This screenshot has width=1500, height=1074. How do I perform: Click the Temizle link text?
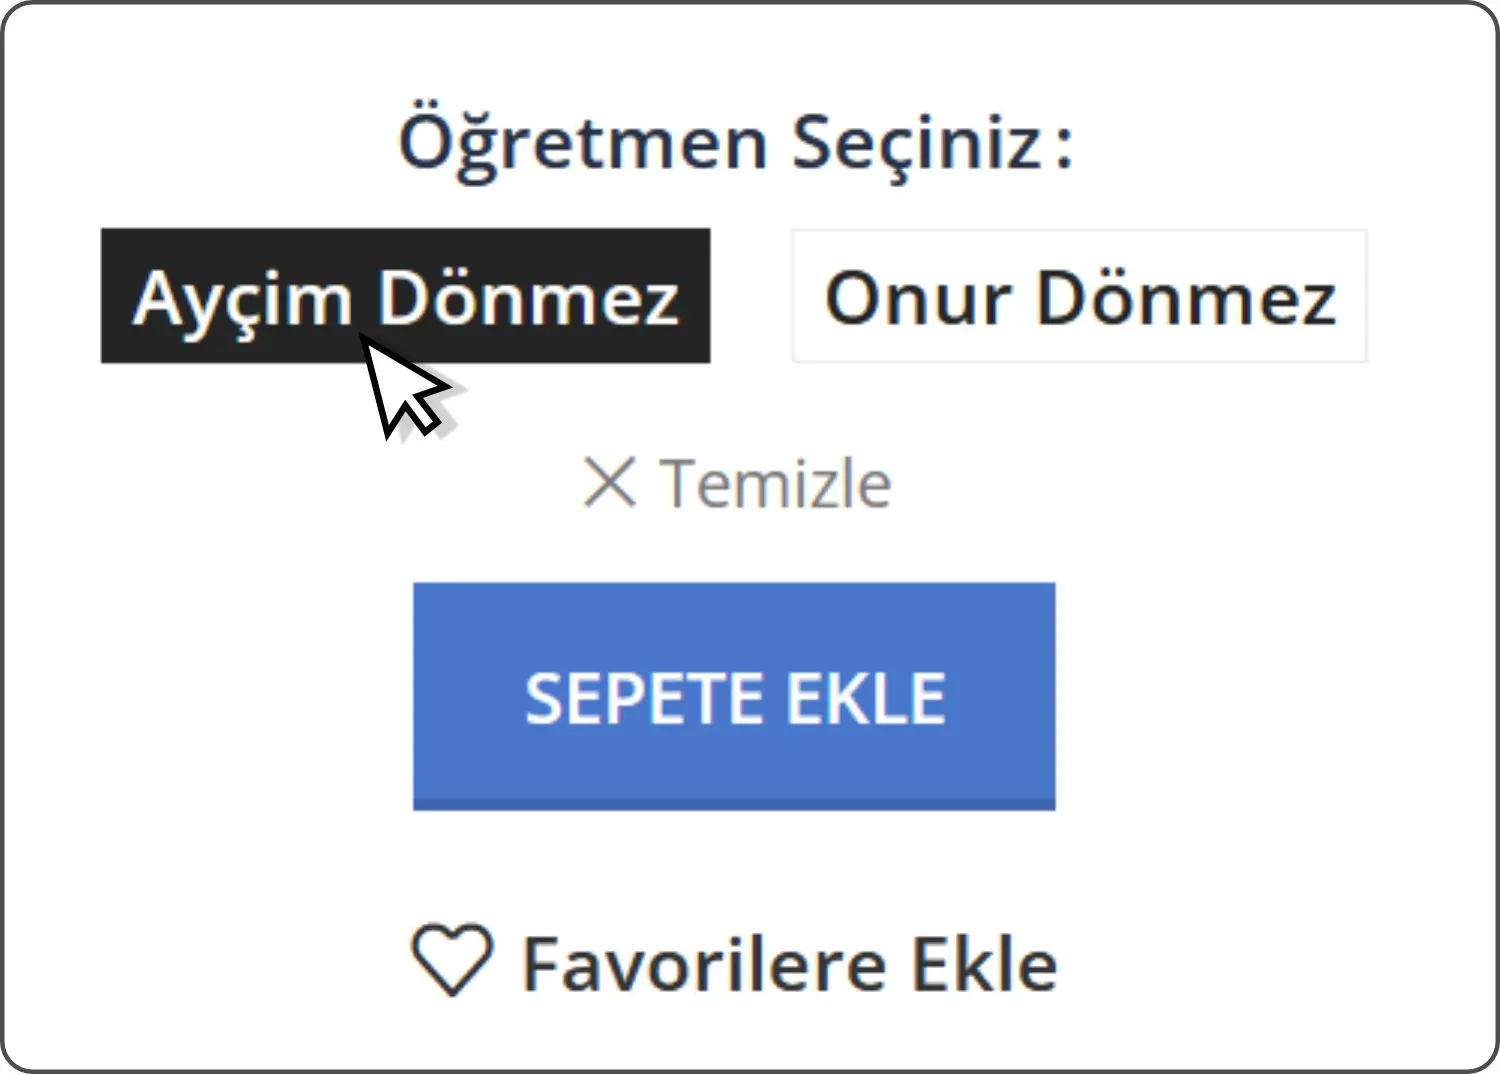tap(775, 484)
